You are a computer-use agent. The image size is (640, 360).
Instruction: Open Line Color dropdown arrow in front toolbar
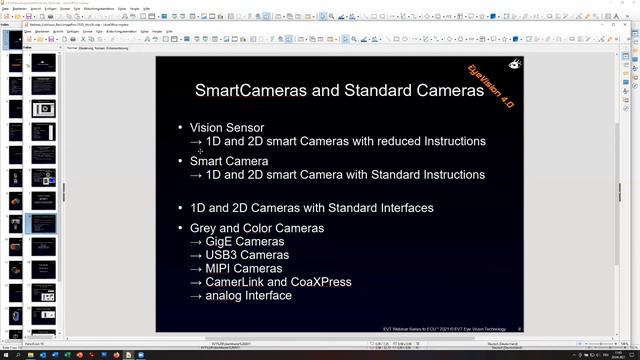click(369, 40)
